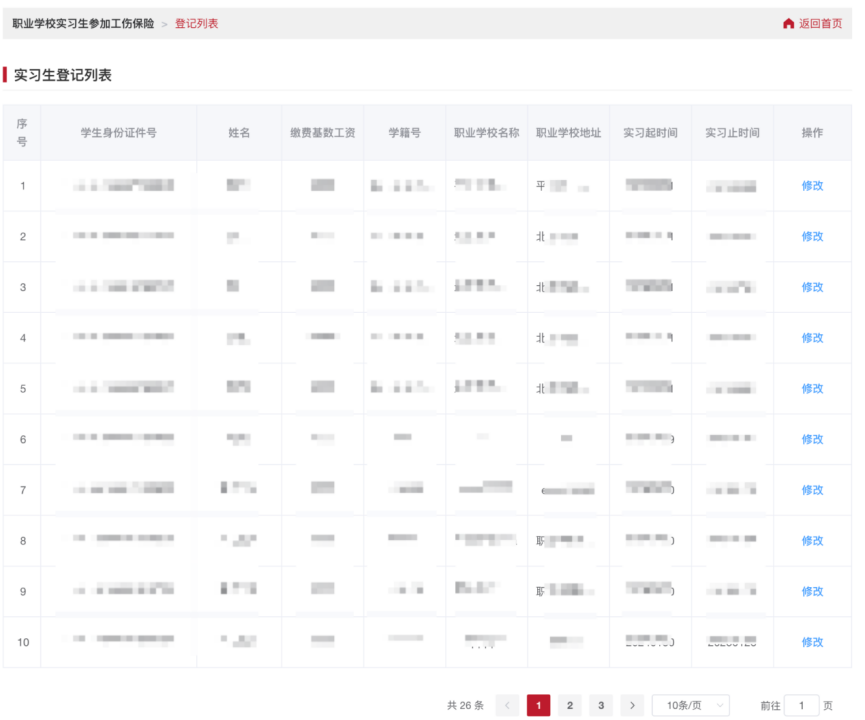The image size is (865, 720).
Task: Click 修改 in row 7
Action: point(812,490)
